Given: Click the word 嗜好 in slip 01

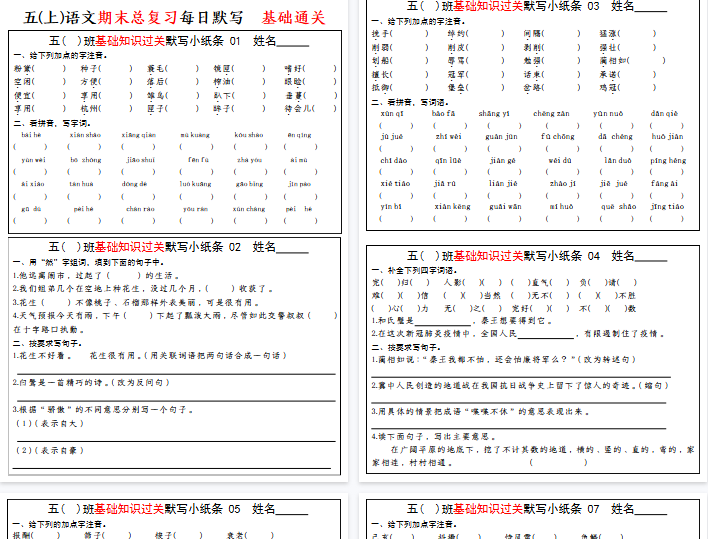Looking at the screenshot, I should click(292, 69).
